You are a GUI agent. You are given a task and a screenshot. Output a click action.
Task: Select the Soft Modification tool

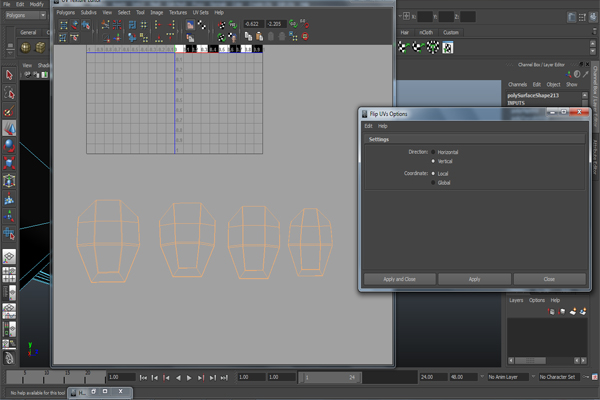[x=9, y=199]
